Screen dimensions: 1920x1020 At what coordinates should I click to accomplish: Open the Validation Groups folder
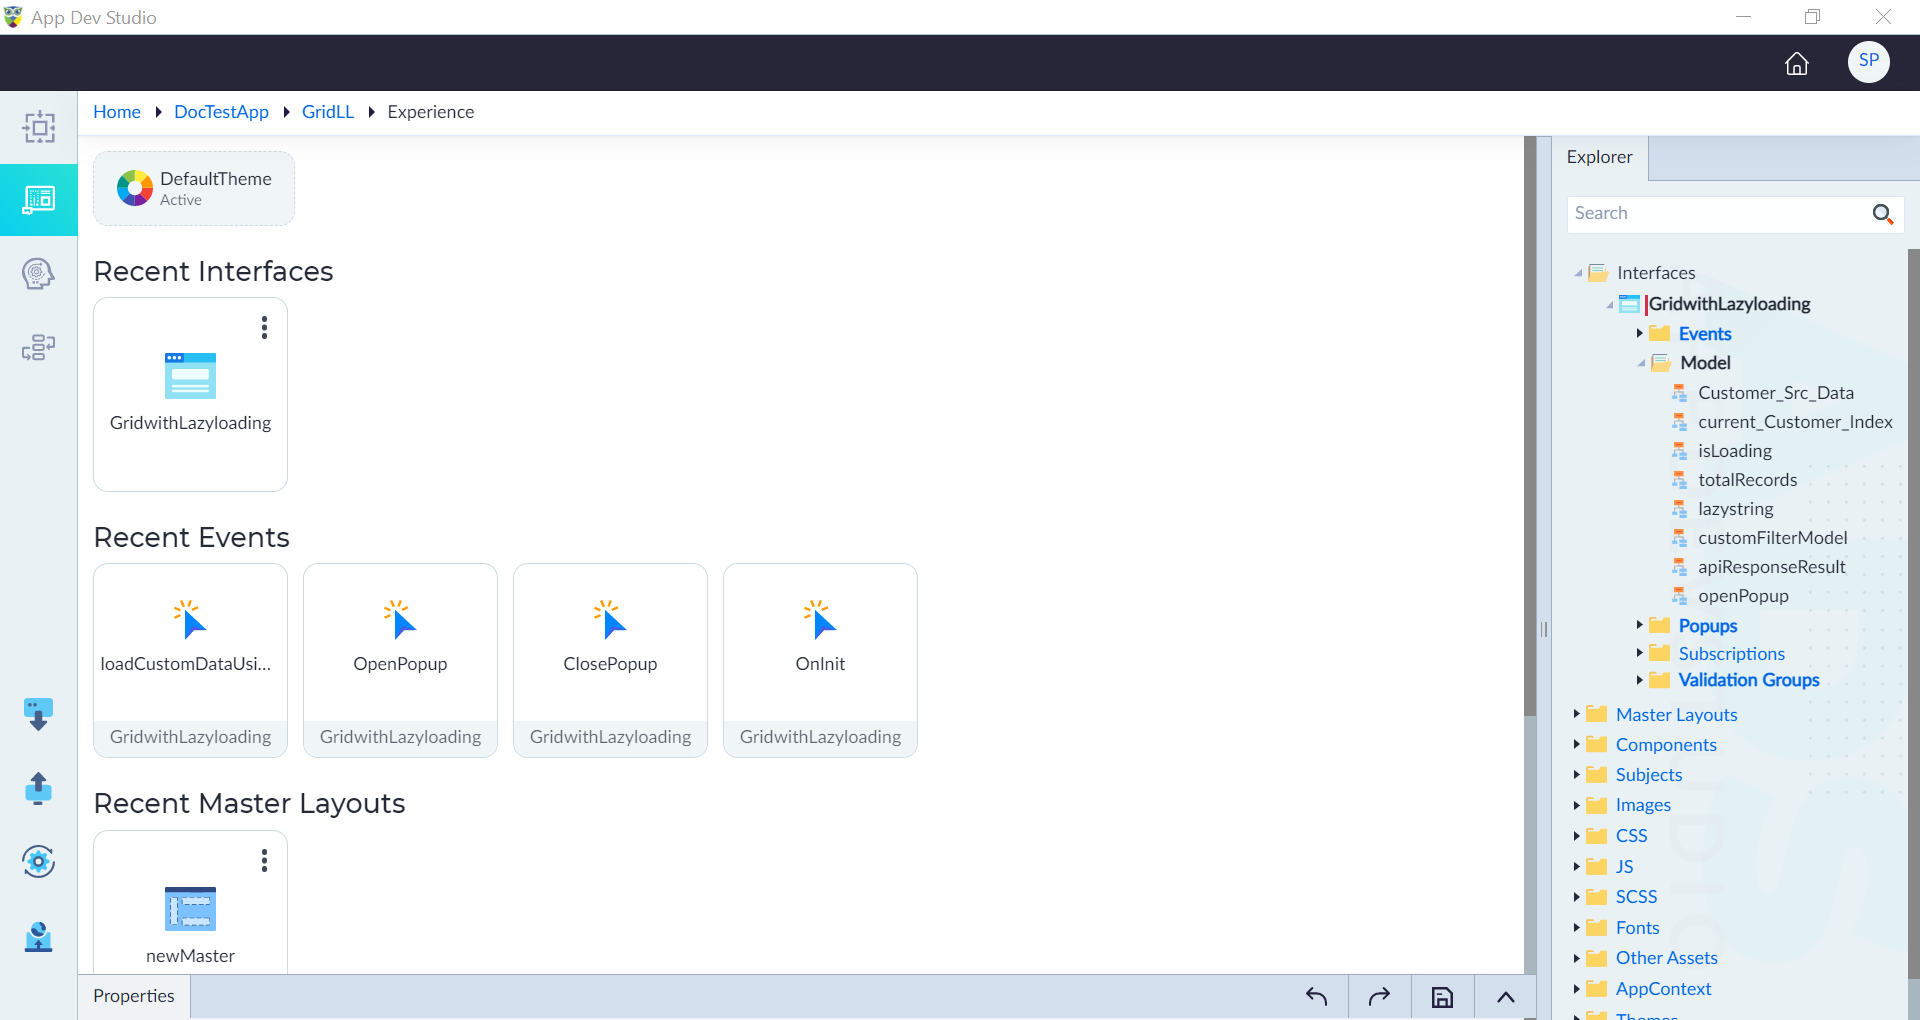tap(1748, 680)
